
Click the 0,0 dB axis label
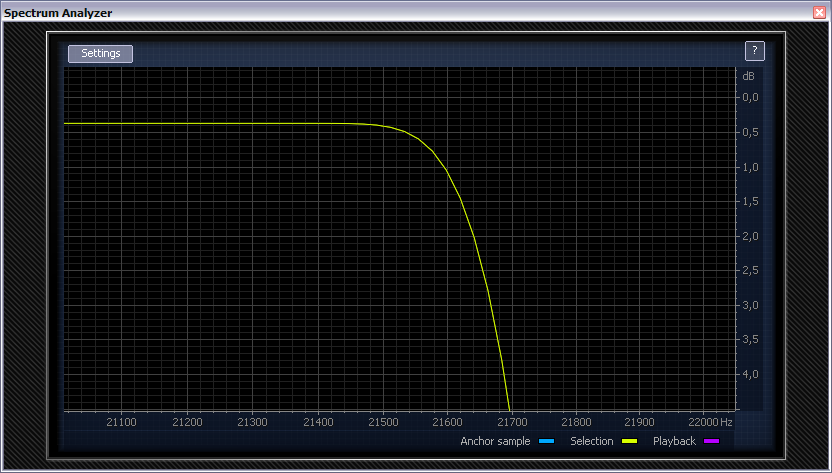(750, 97)
